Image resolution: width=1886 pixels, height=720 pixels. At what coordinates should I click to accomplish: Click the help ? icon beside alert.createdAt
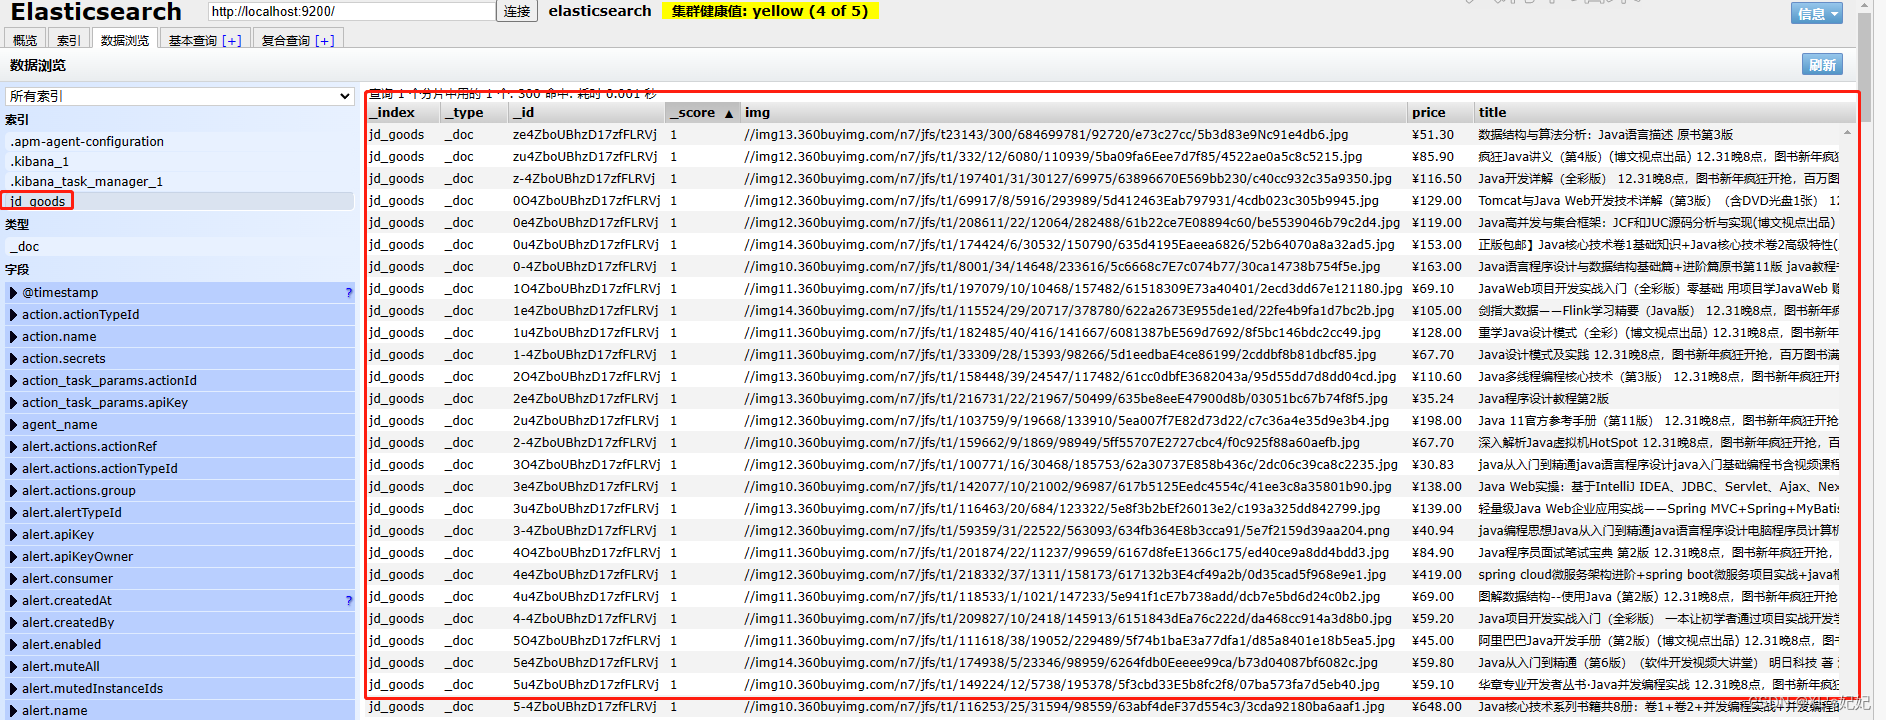(x=348, y=601)
